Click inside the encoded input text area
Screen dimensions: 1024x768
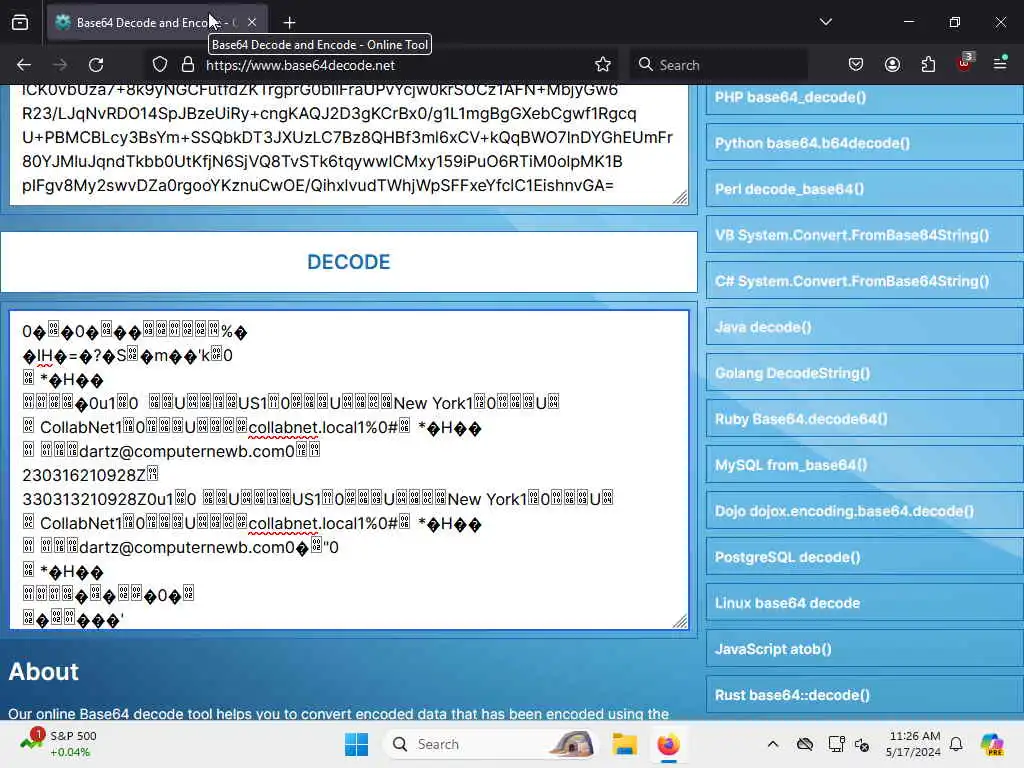[349, 145]
